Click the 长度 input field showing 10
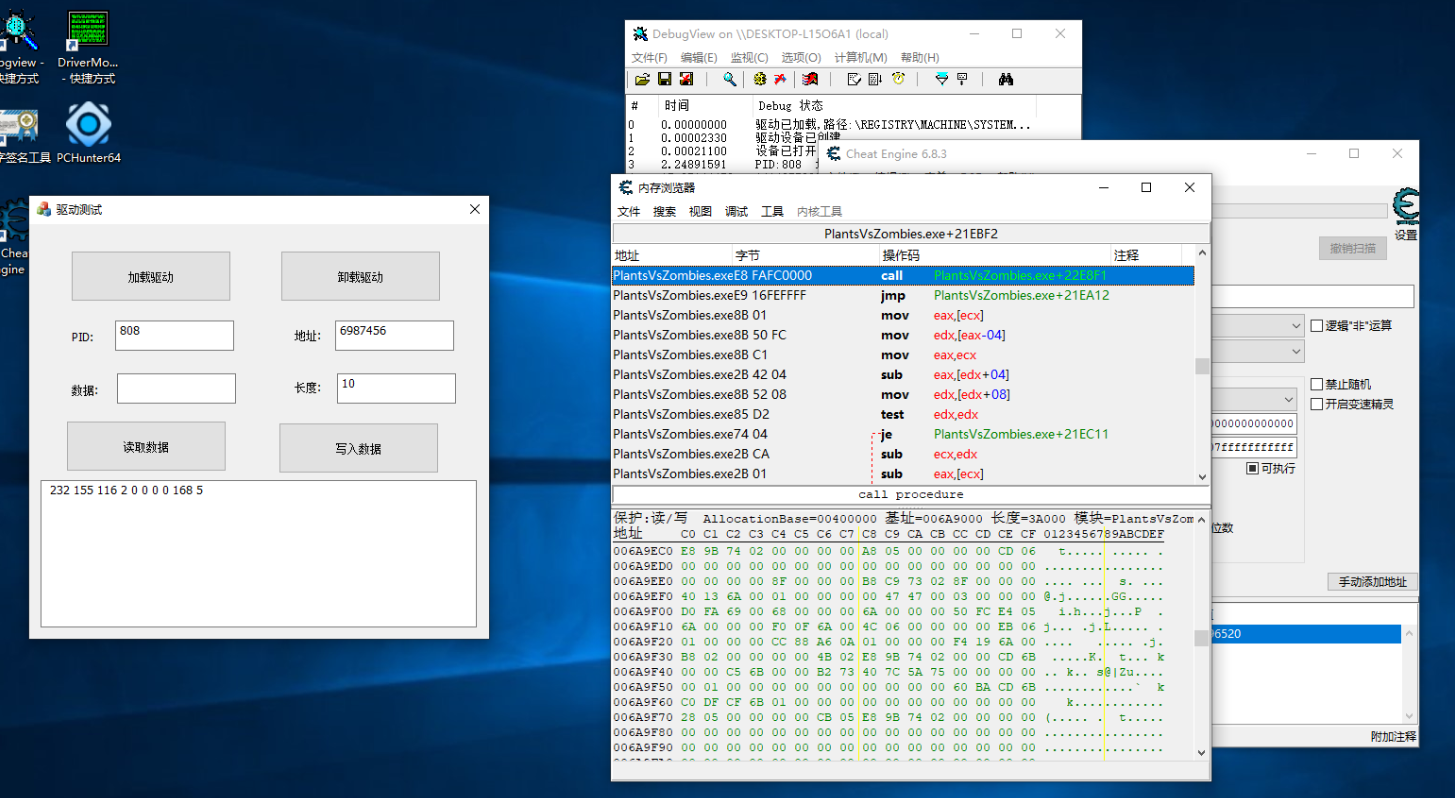1455x798 pixels. click(x=396, y=388)
